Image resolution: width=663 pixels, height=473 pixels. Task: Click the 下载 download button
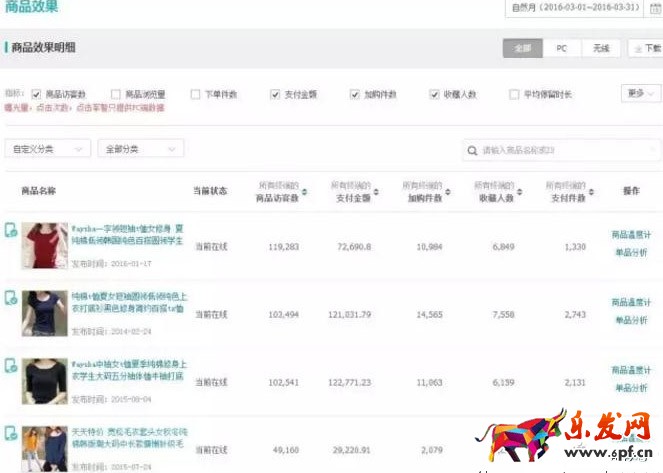click(x=645, y=48)
